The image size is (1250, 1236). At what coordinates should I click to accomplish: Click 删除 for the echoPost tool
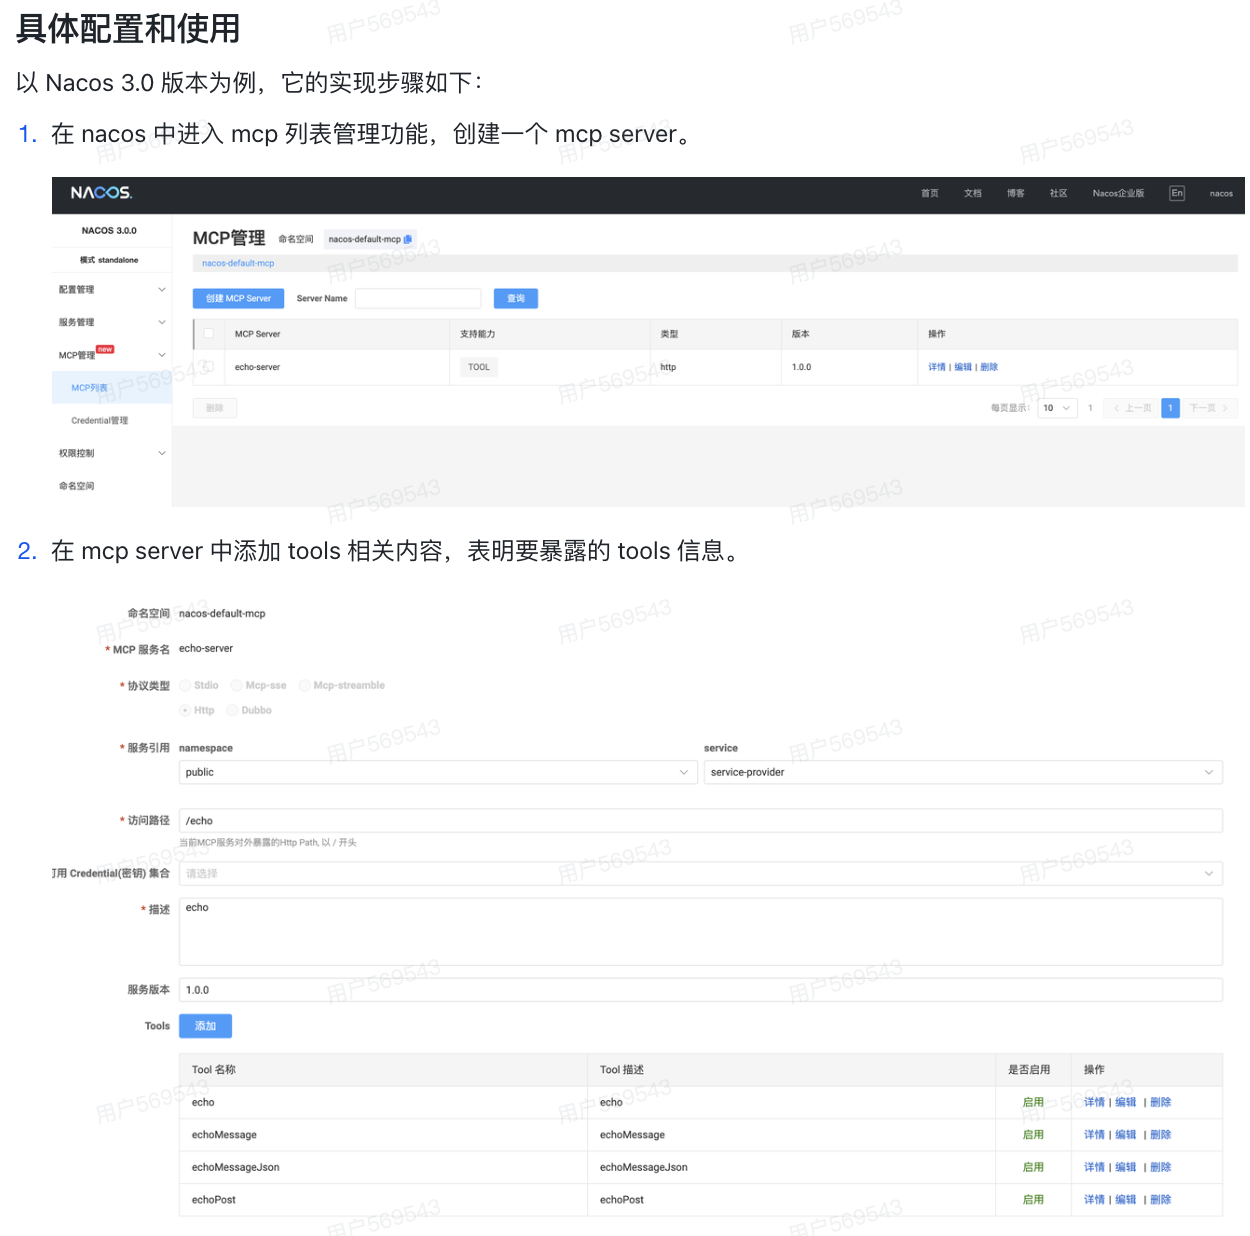[1160, 1200]
